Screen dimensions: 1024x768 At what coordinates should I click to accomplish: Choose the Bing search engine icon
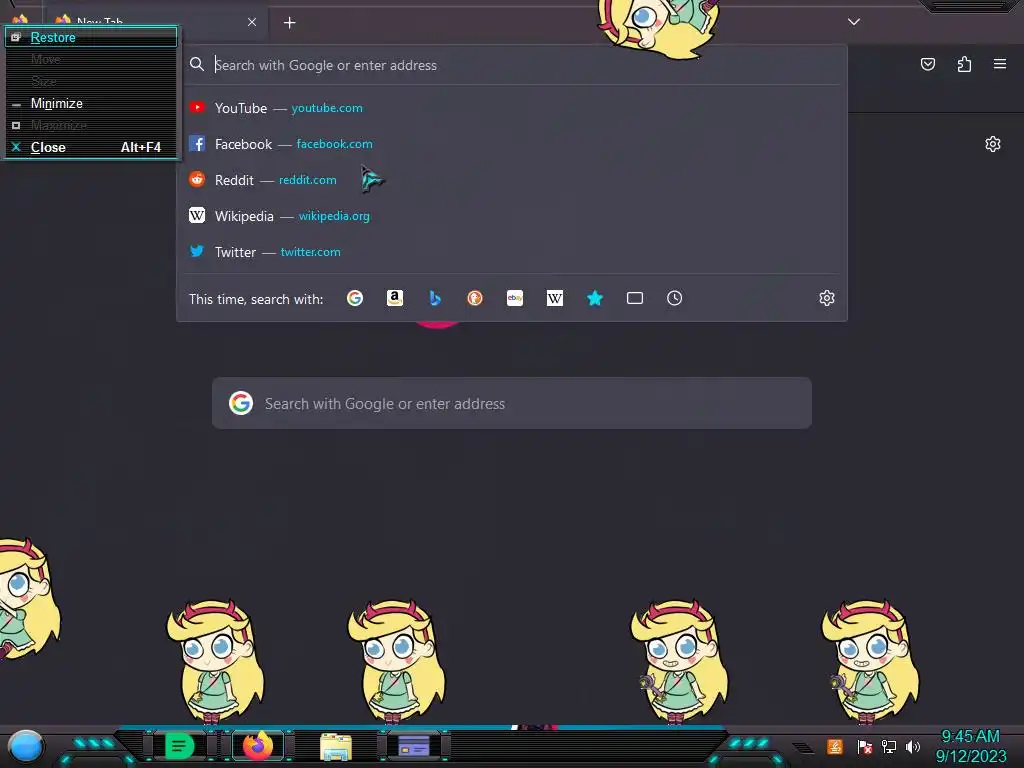435,298
